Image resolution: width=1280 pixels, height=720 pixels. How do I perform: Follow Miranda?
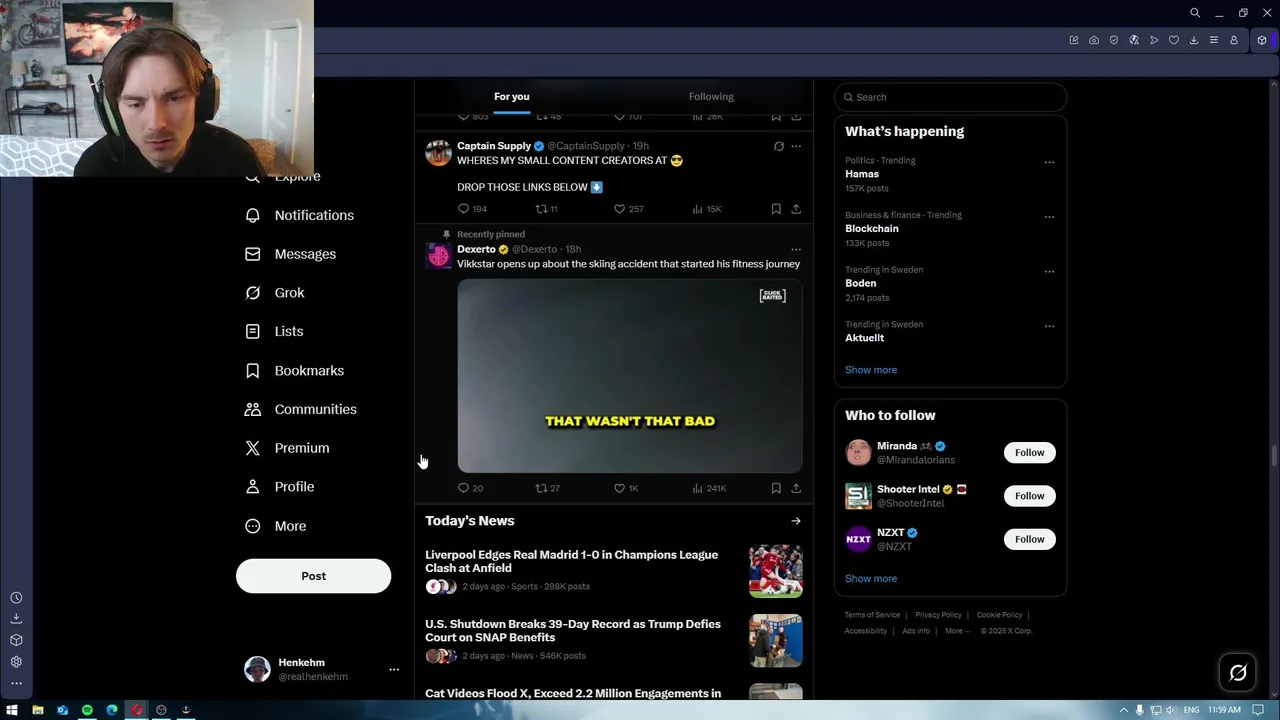click(1029, 453)
